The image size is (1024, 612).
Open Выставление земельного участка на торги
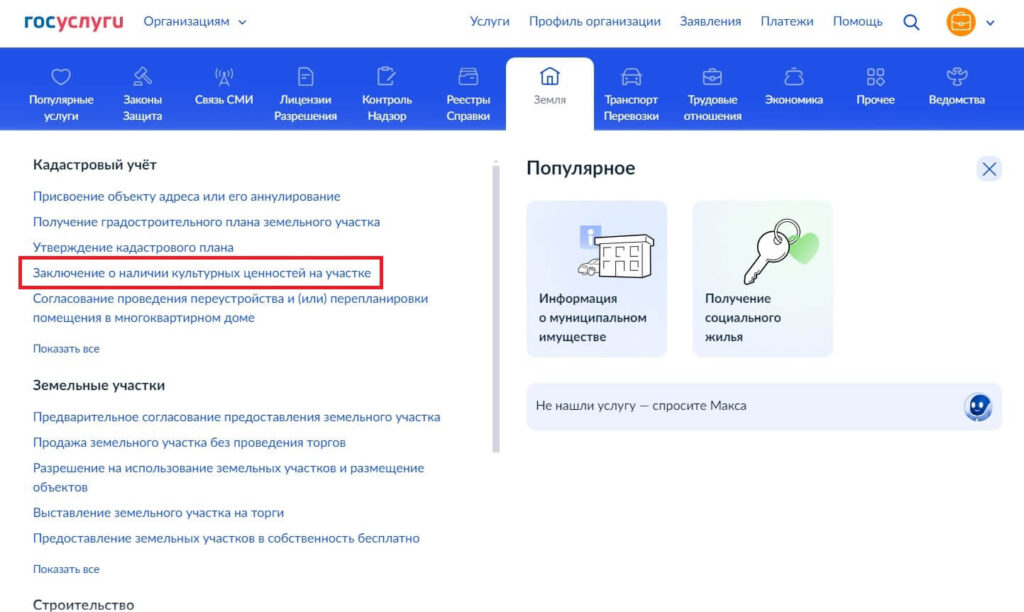coord(159,513)
